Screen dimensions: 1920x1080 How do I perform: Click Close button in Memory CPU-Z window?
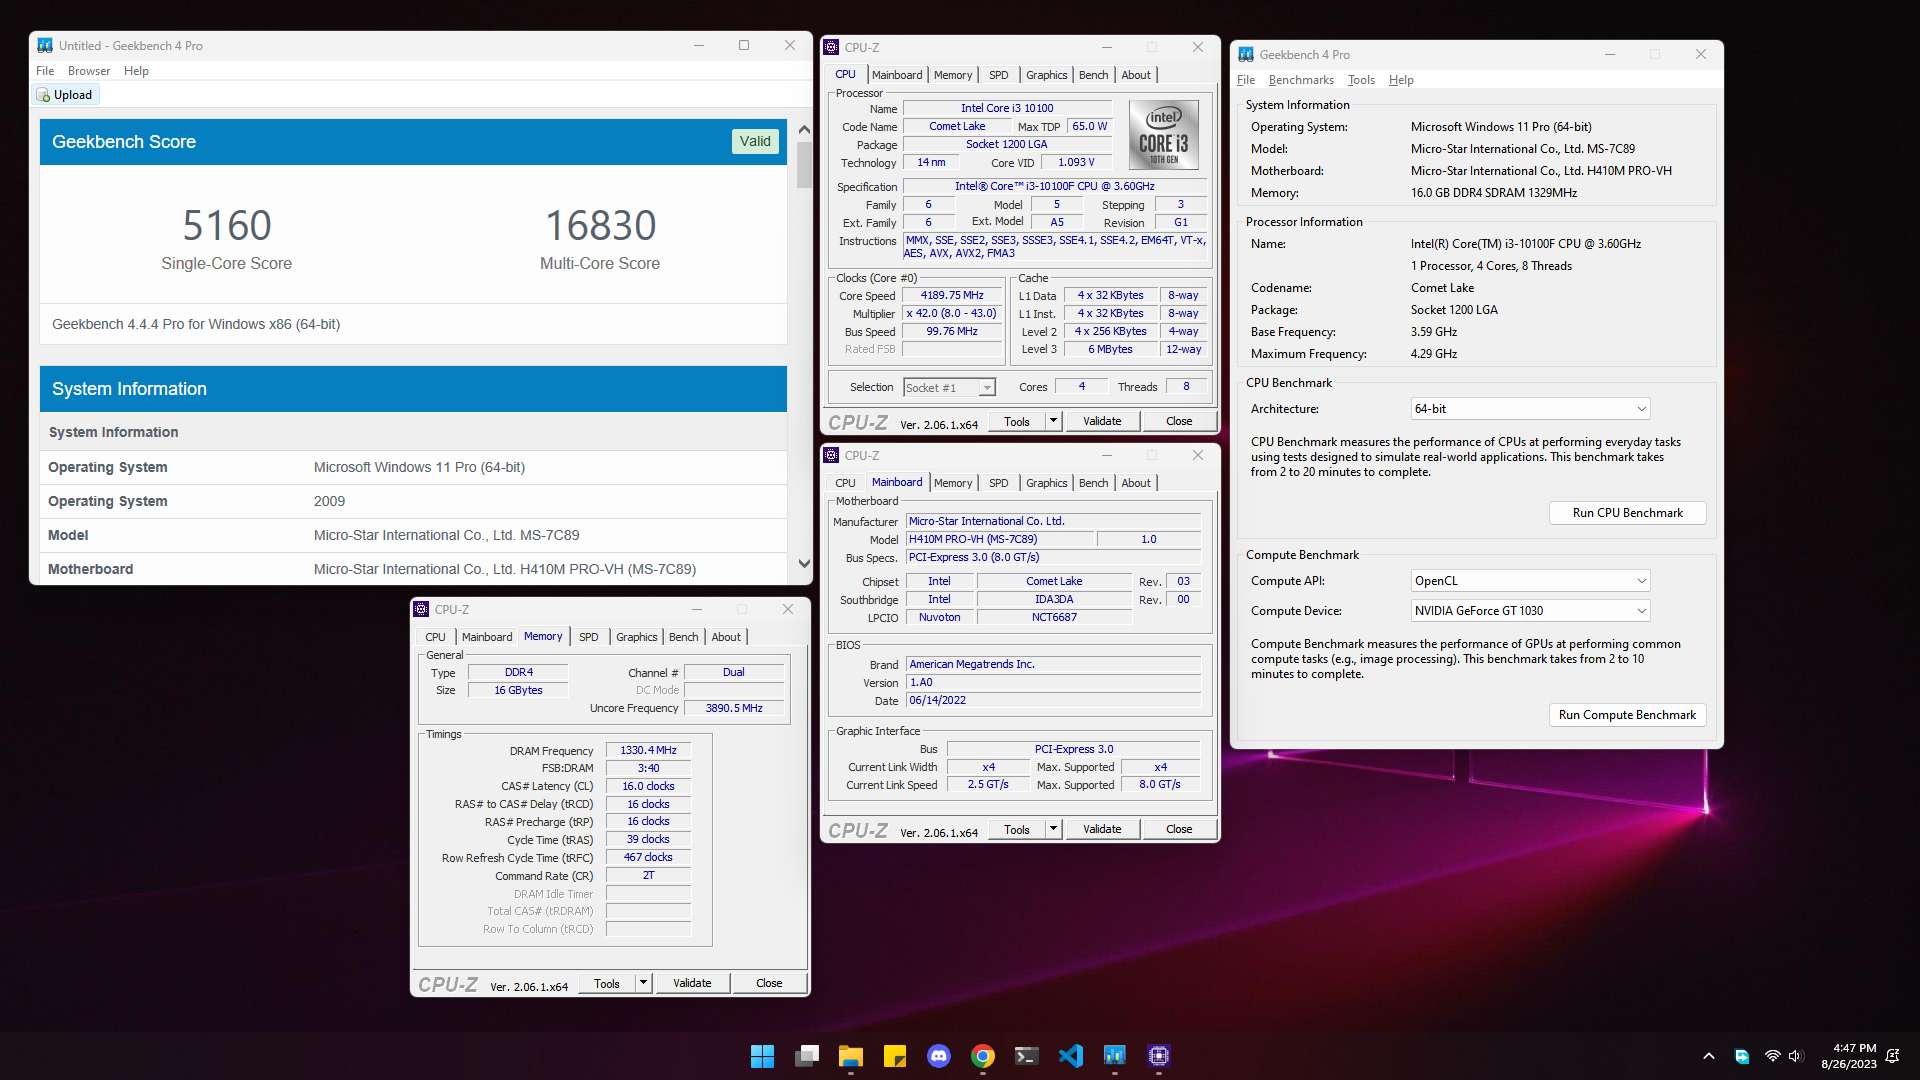pos(769,983)
